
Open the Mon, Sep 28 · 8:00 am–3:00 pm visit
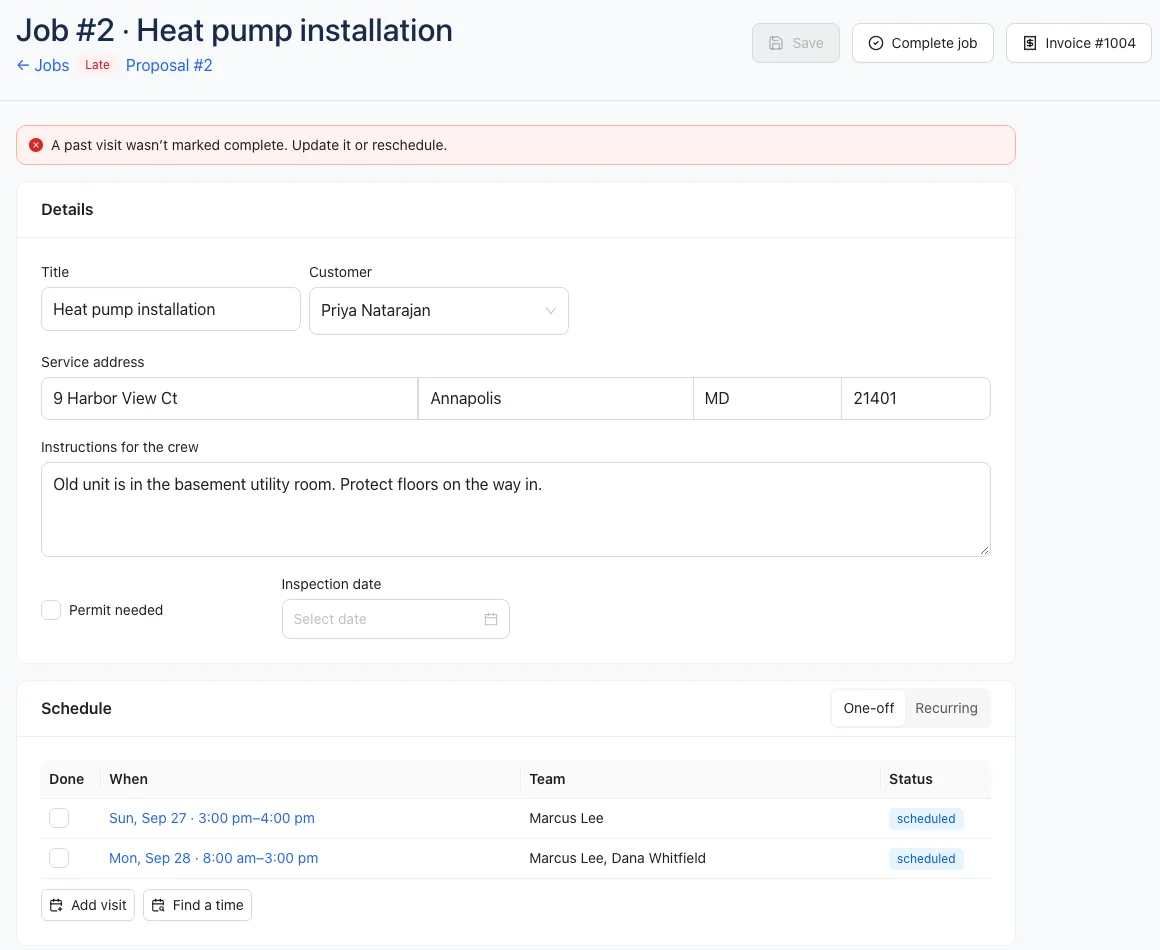pyautogui.click(x=214, y=858)
